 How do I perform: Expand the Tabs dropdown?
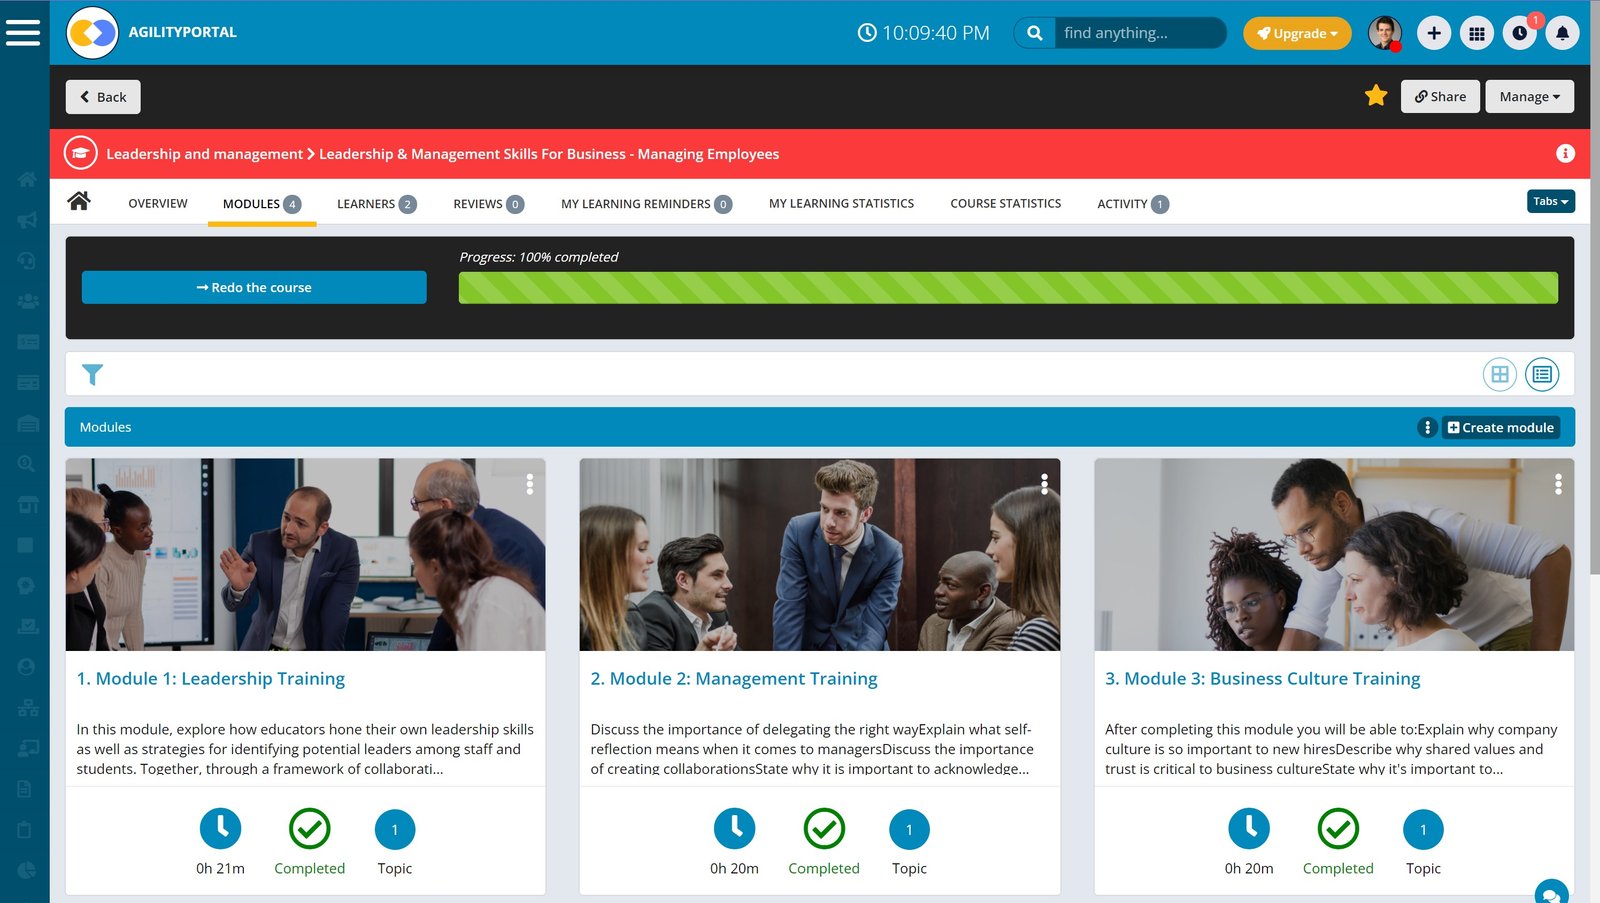(x=1551, y=201)
